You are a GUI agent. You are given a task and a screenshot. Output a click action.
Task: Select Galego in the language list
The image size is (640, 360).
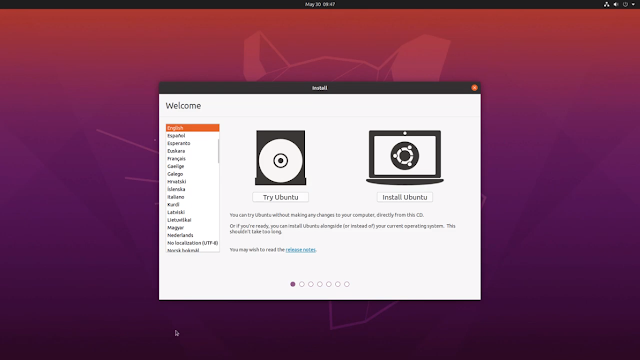[x=192, y=174]
